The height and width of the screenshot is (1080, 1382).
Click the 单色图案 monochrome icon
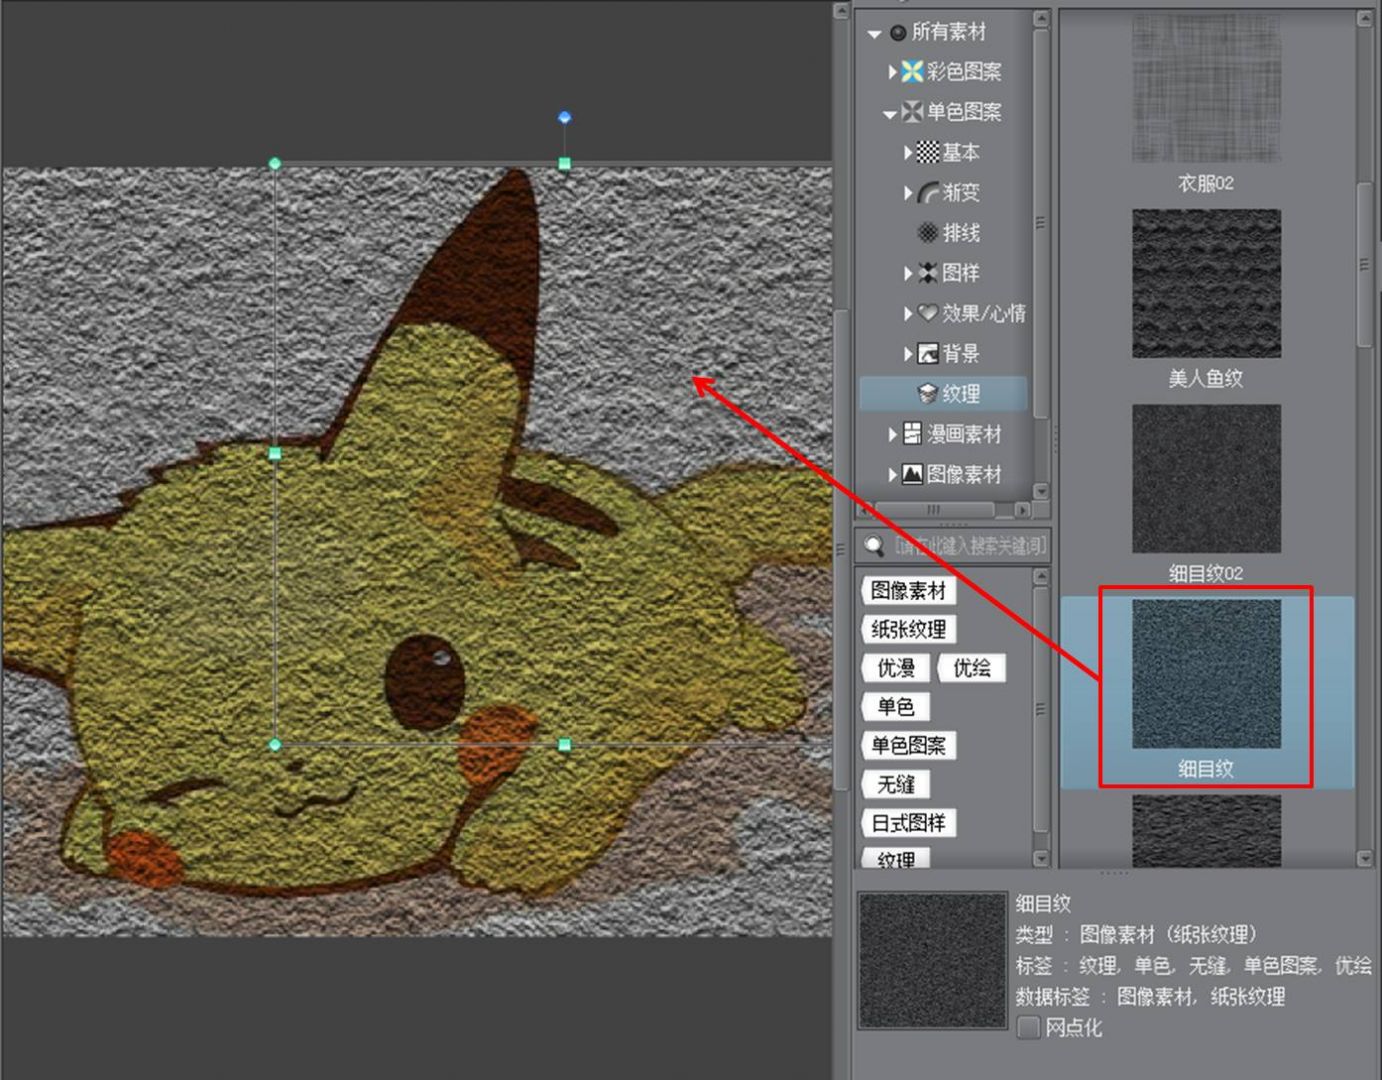[912, 111]
